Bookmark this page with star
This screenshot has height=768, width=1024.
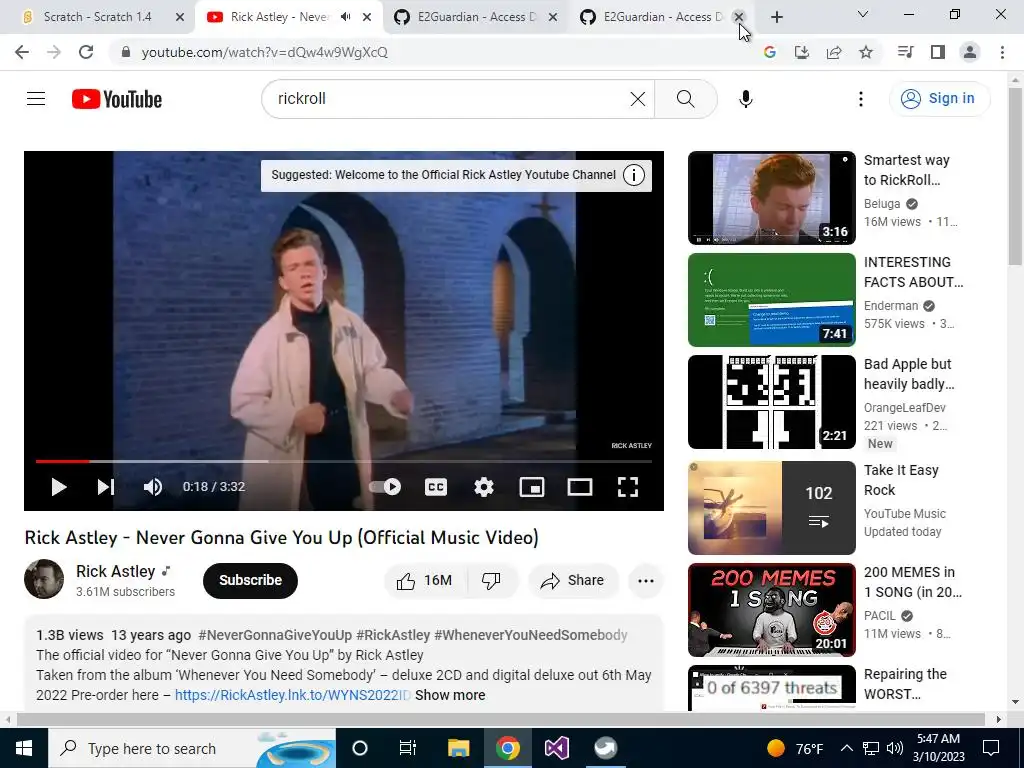coord(866,52)
